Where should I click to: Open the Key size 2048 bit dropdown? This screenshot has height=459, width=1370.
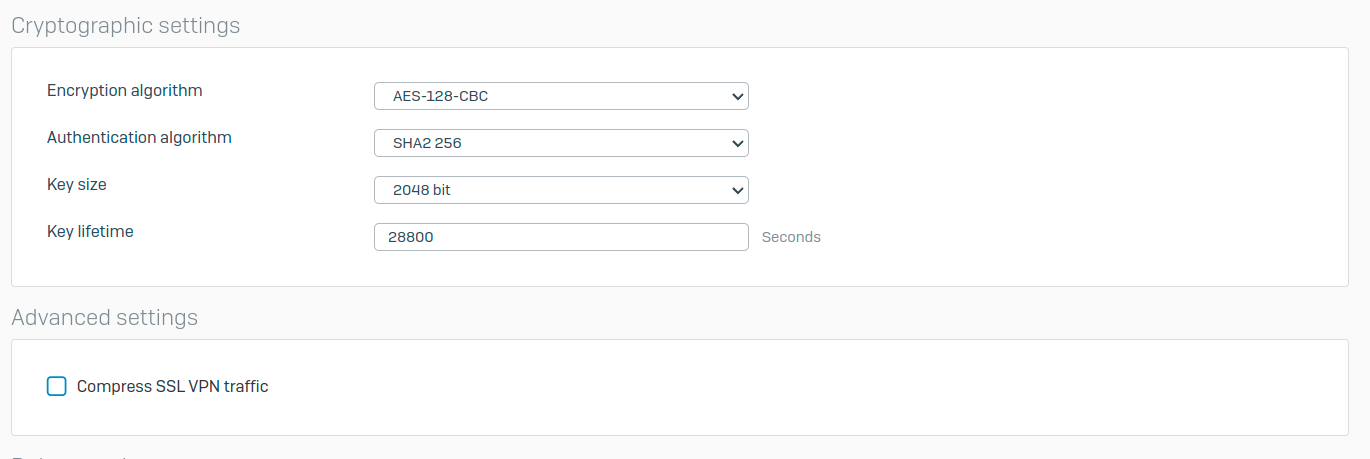pyautogui.click(x=560, y=189)
